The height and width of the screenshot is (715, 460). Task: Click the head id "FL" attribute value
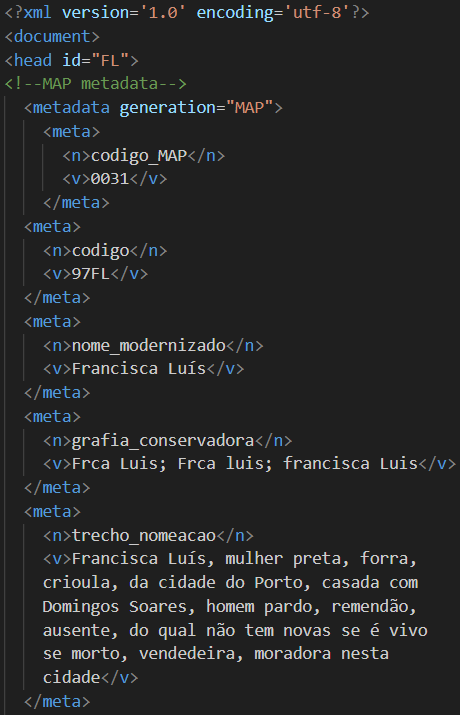(110, 60)
